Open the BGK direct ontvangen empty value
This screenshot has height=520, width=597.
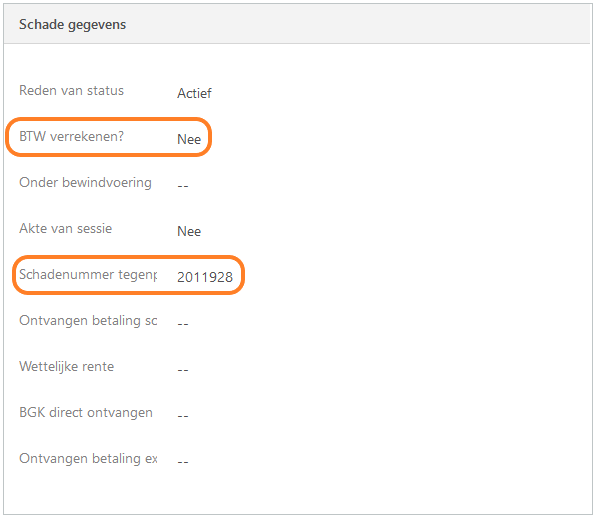[x=183, y=416]
